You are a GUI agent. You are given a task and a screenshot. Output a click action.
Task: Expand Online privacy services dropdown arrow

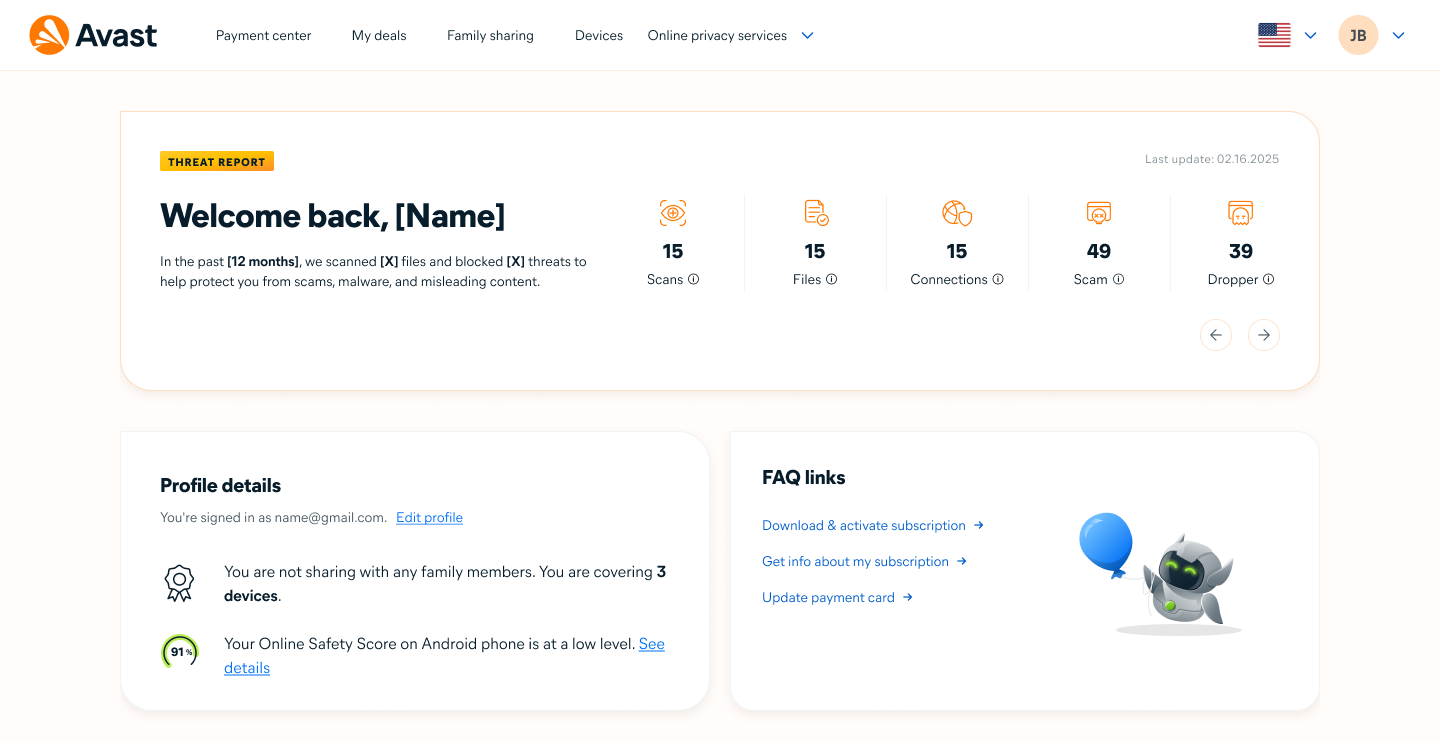(808, 36)
